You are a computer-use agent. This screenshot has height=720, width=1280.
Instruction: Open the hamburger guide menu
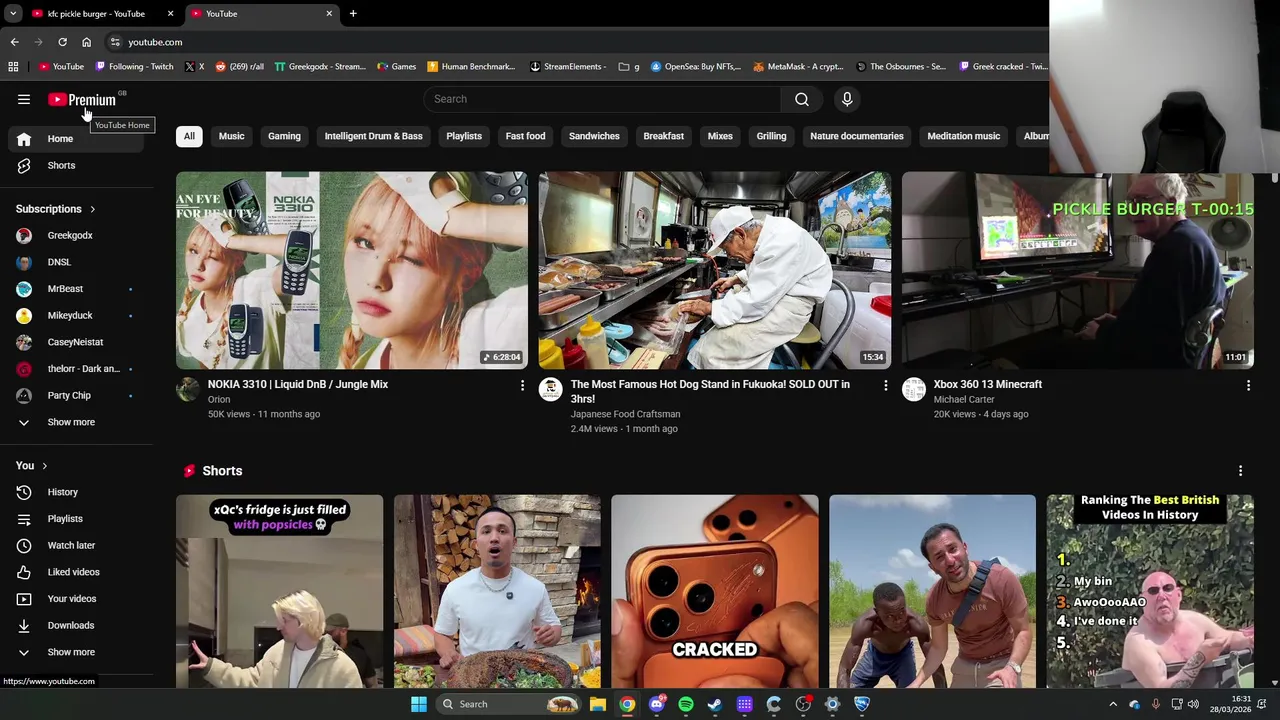pos(24,99)
